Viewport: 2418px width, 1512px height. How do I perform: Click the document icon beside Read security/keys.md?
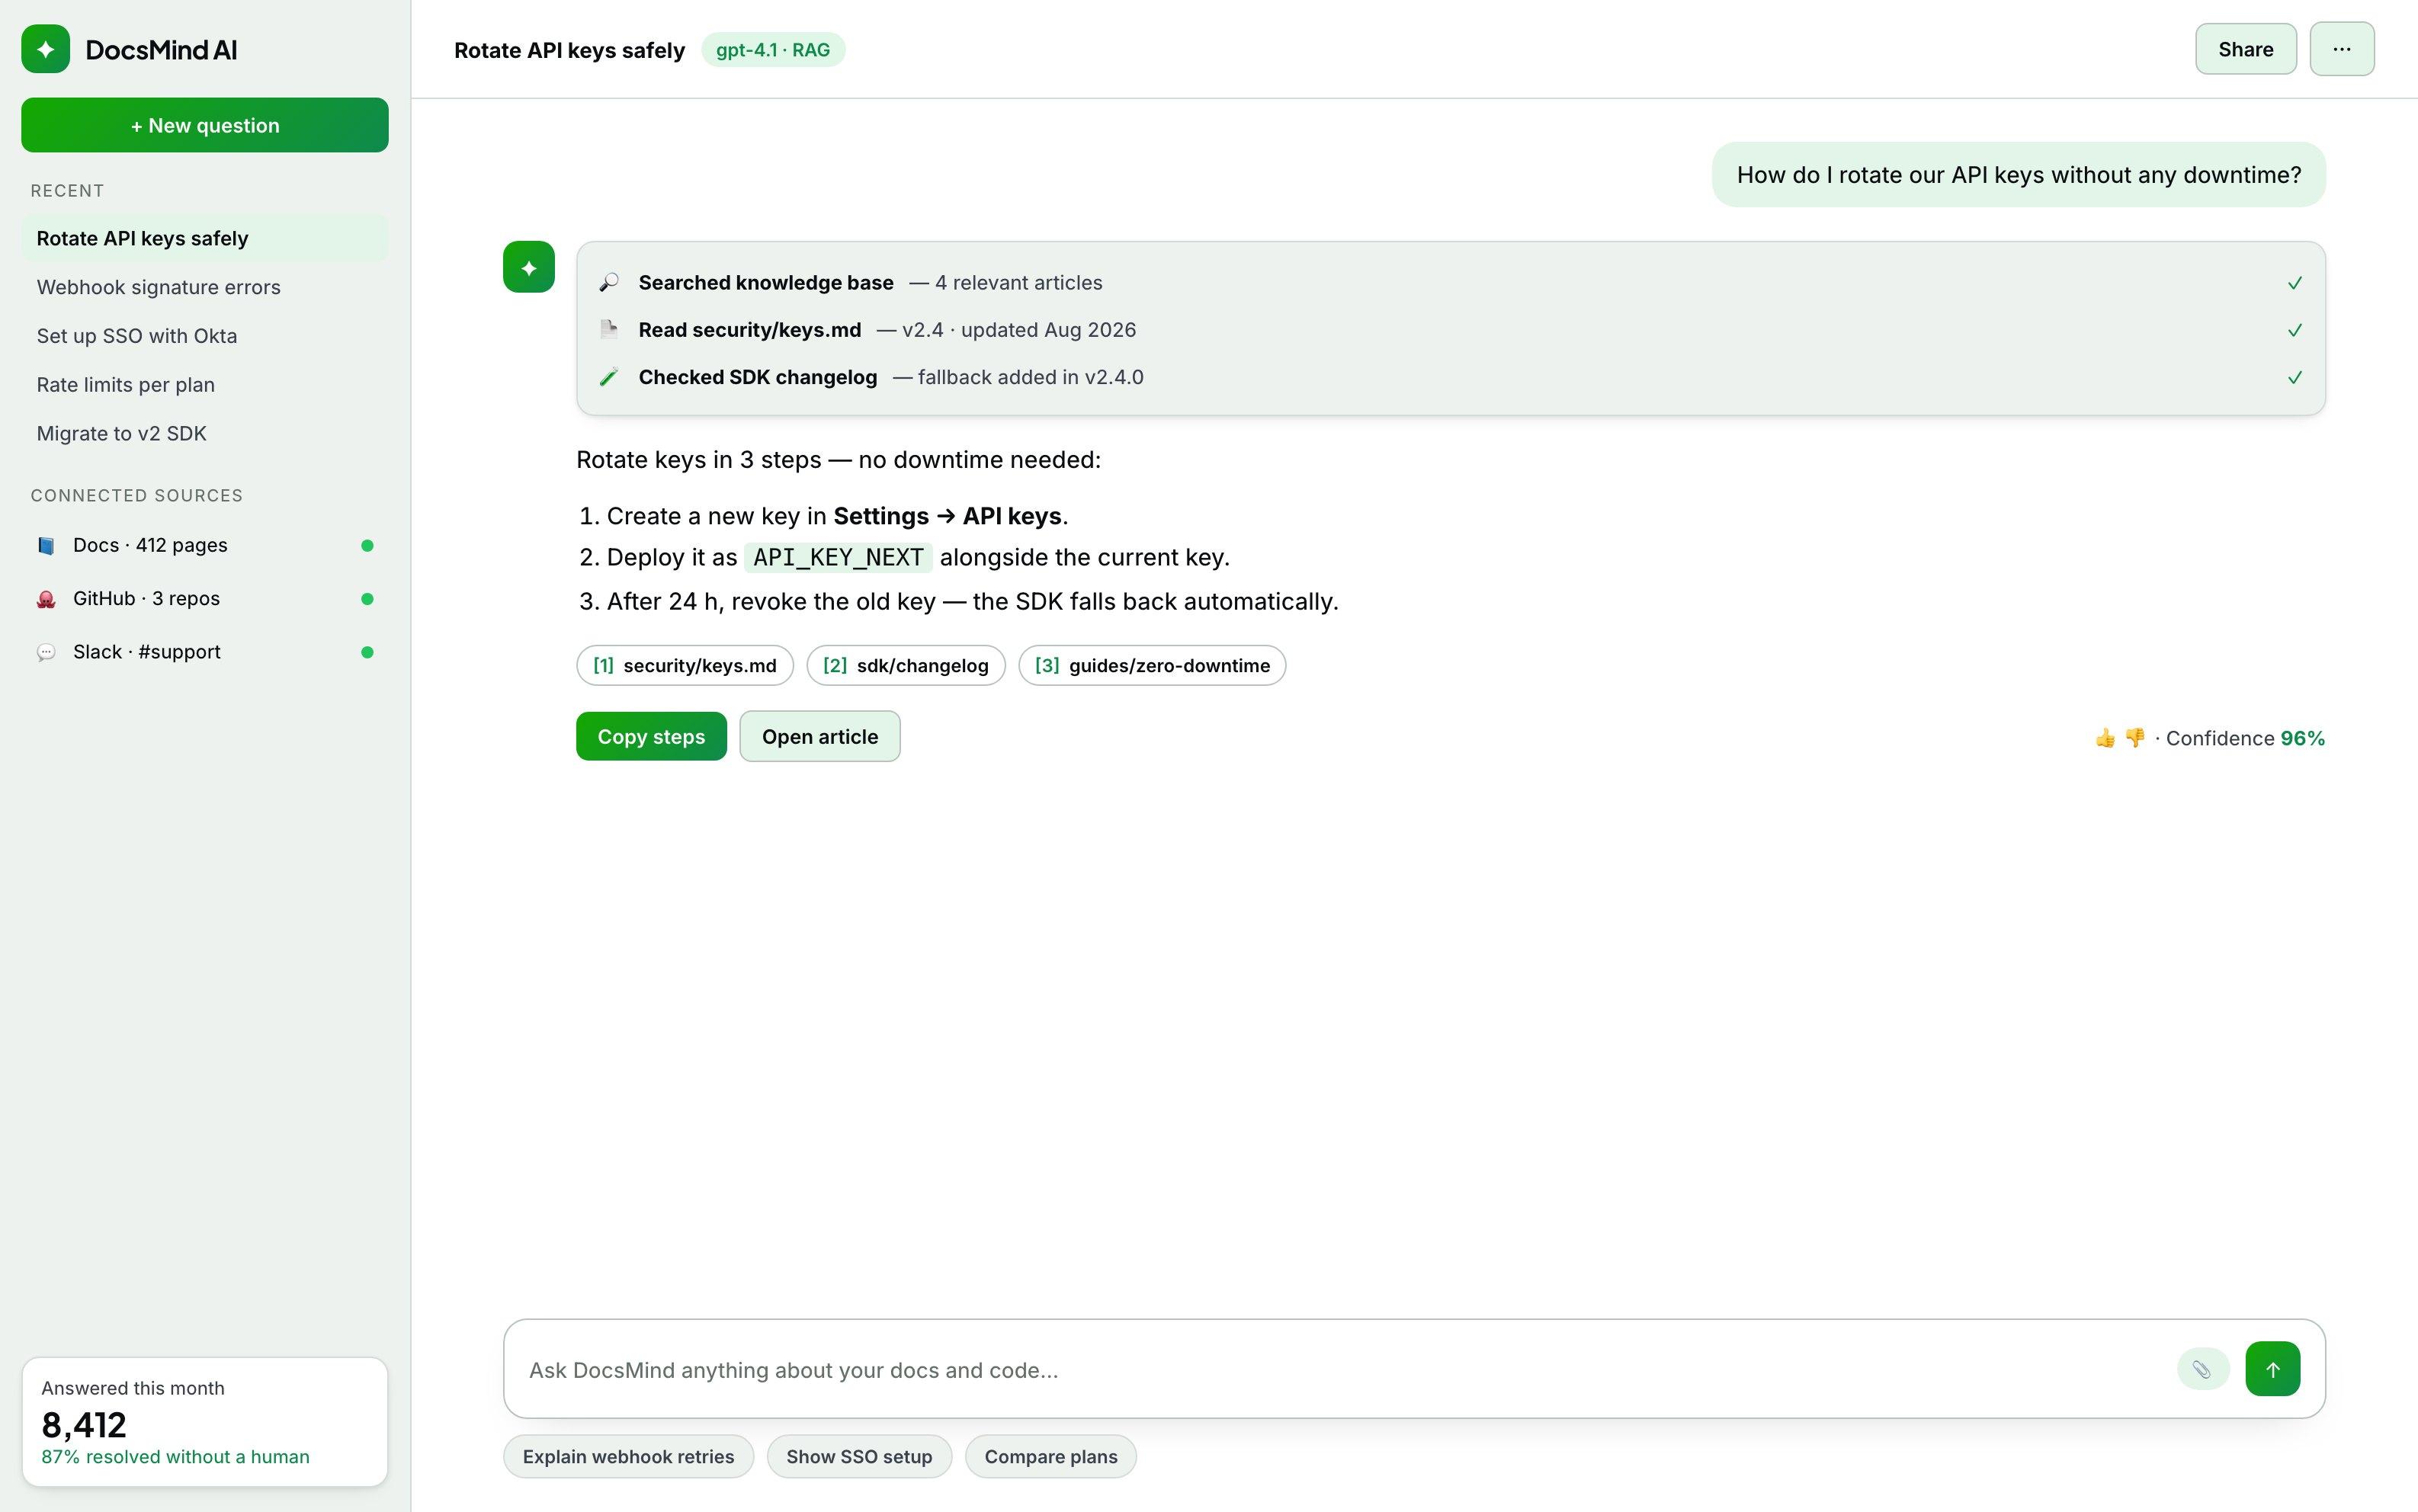coord(609,330)
